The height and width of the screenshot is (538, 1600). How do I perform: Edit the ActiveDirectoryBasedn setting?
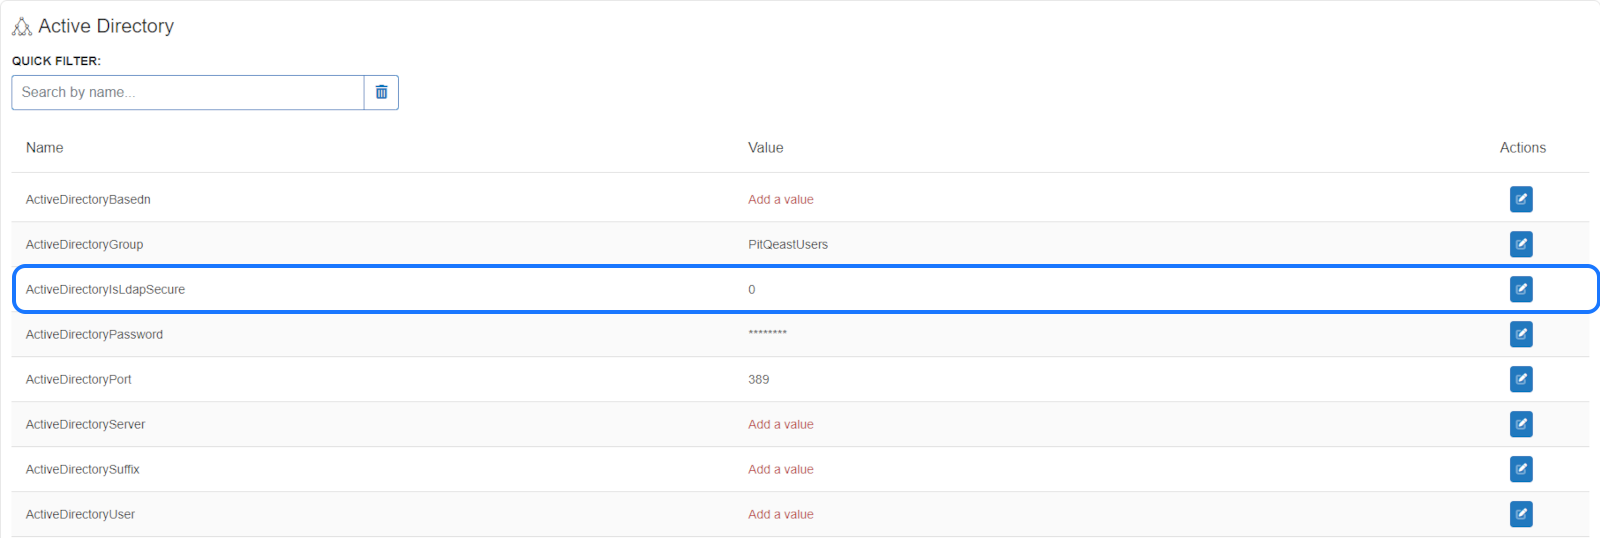point(1521,199)
